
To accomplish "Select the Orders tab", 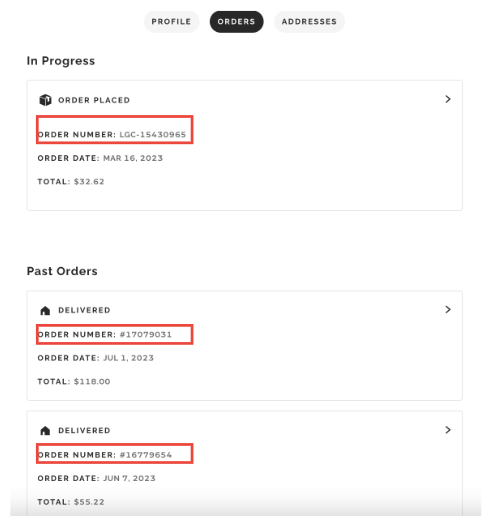I will pyautogui.click(x=236, y=22).
